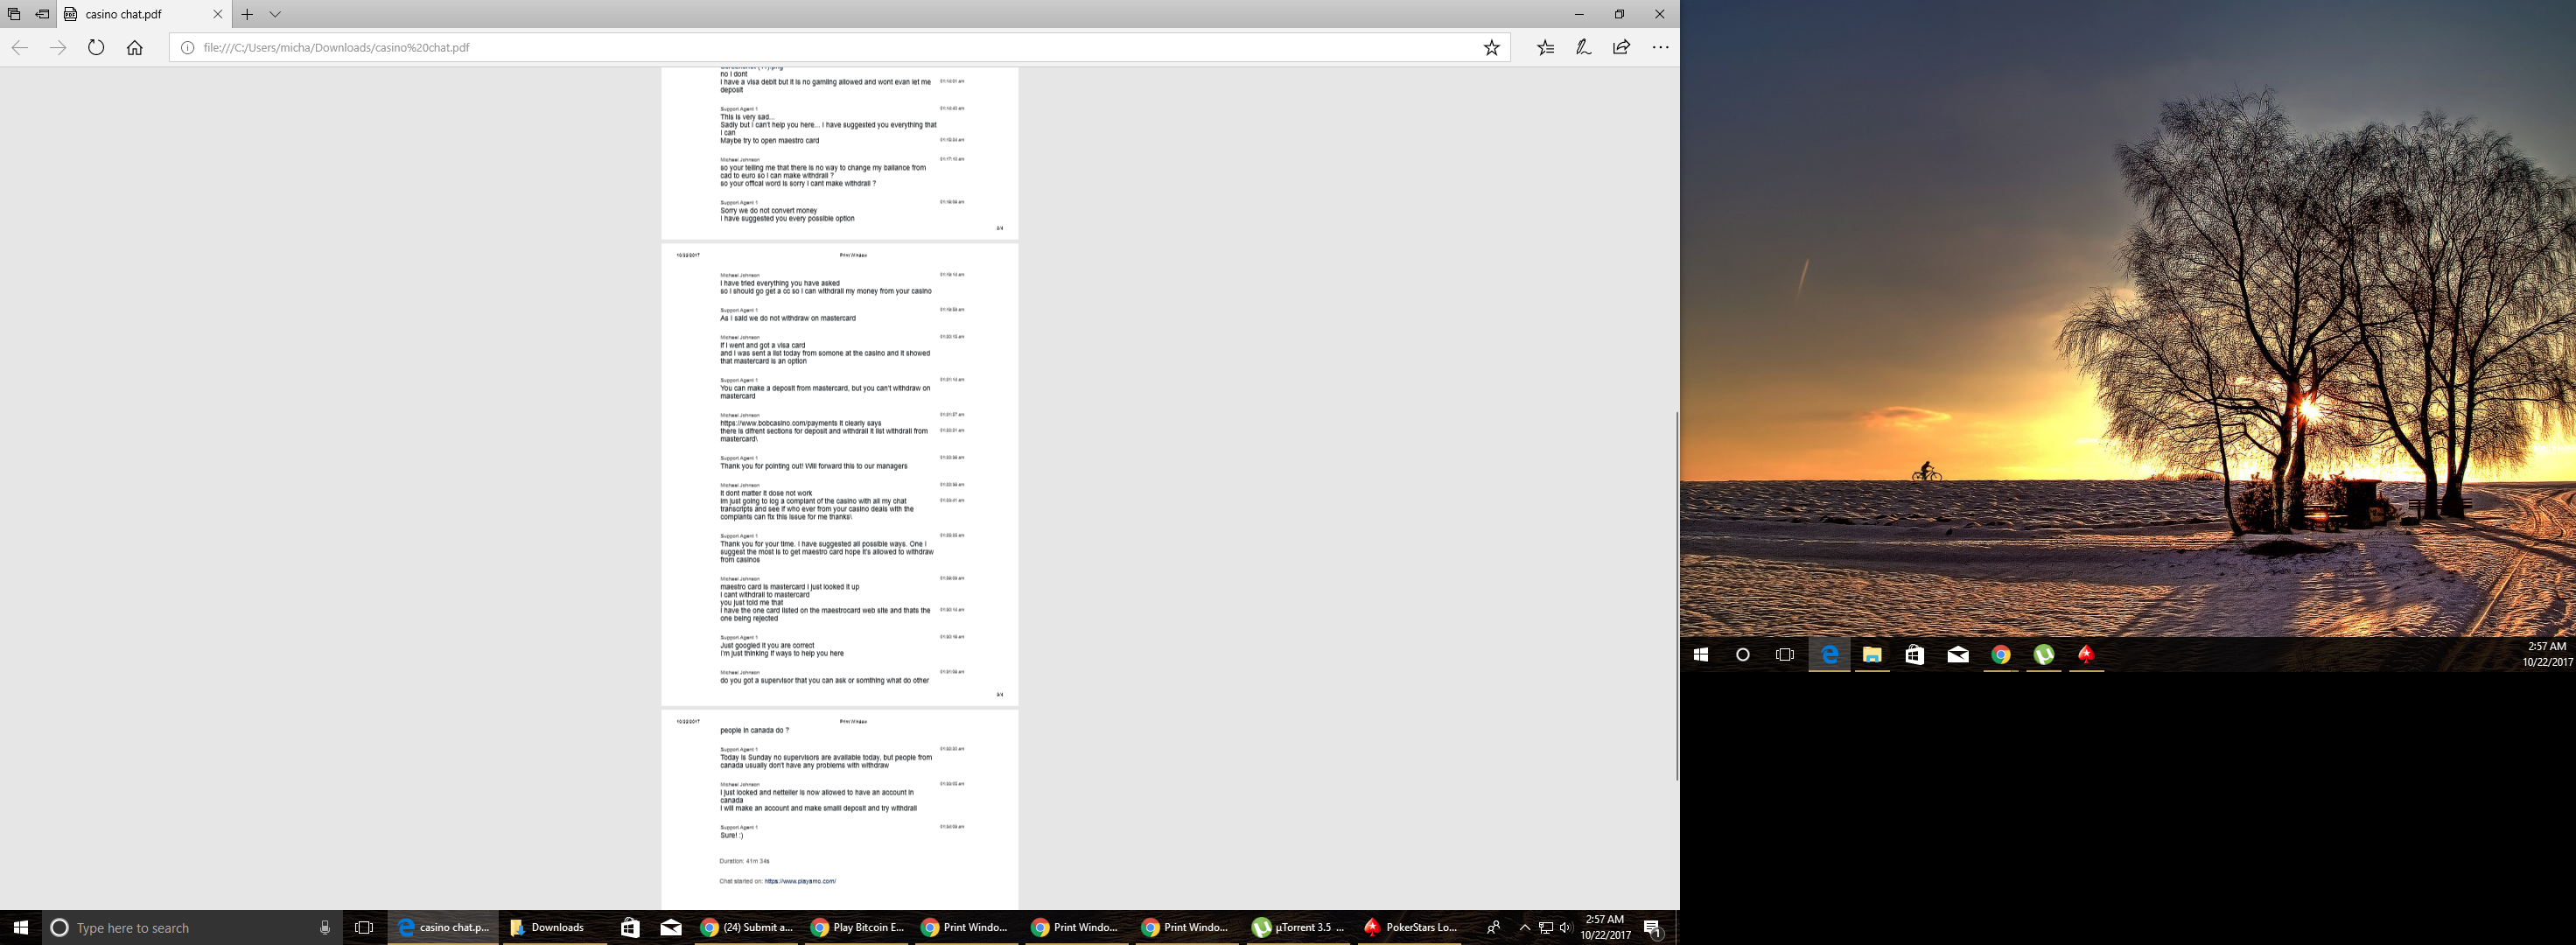Click the PDF vertical scrollbar thumb

point(1677,595)
